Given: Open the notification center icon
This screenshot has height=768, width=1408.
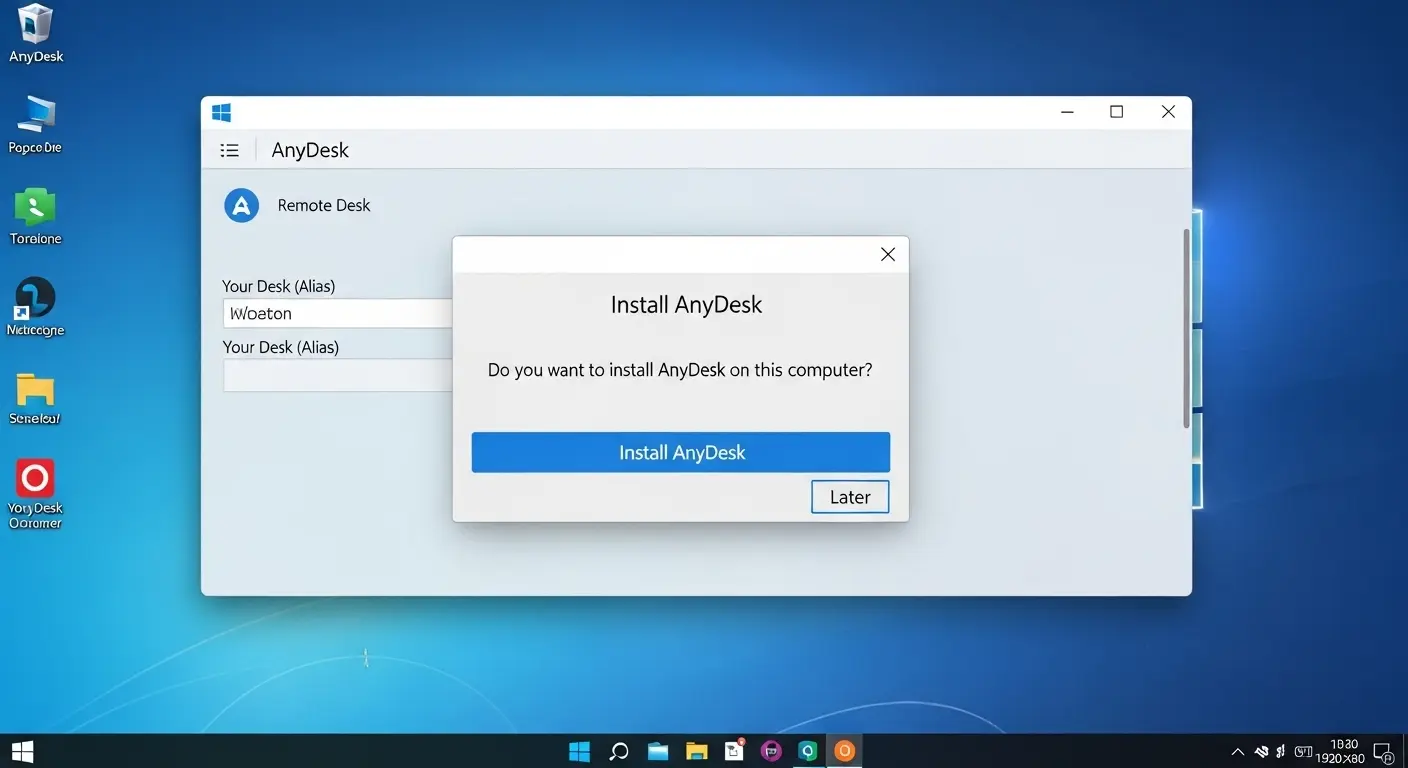Looking at the screenshot, I should pos(1384,752).
